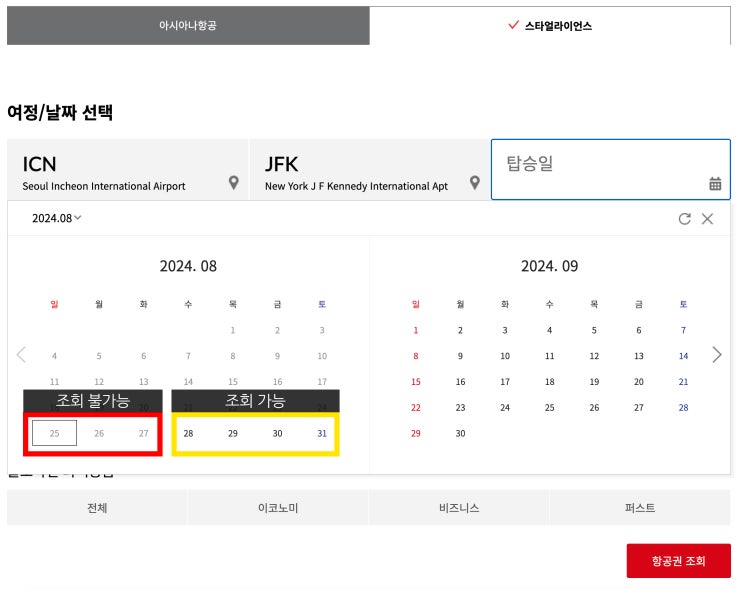Click the disabled August 26 date
Screen dimensions: 743x590
click(99, 433)
